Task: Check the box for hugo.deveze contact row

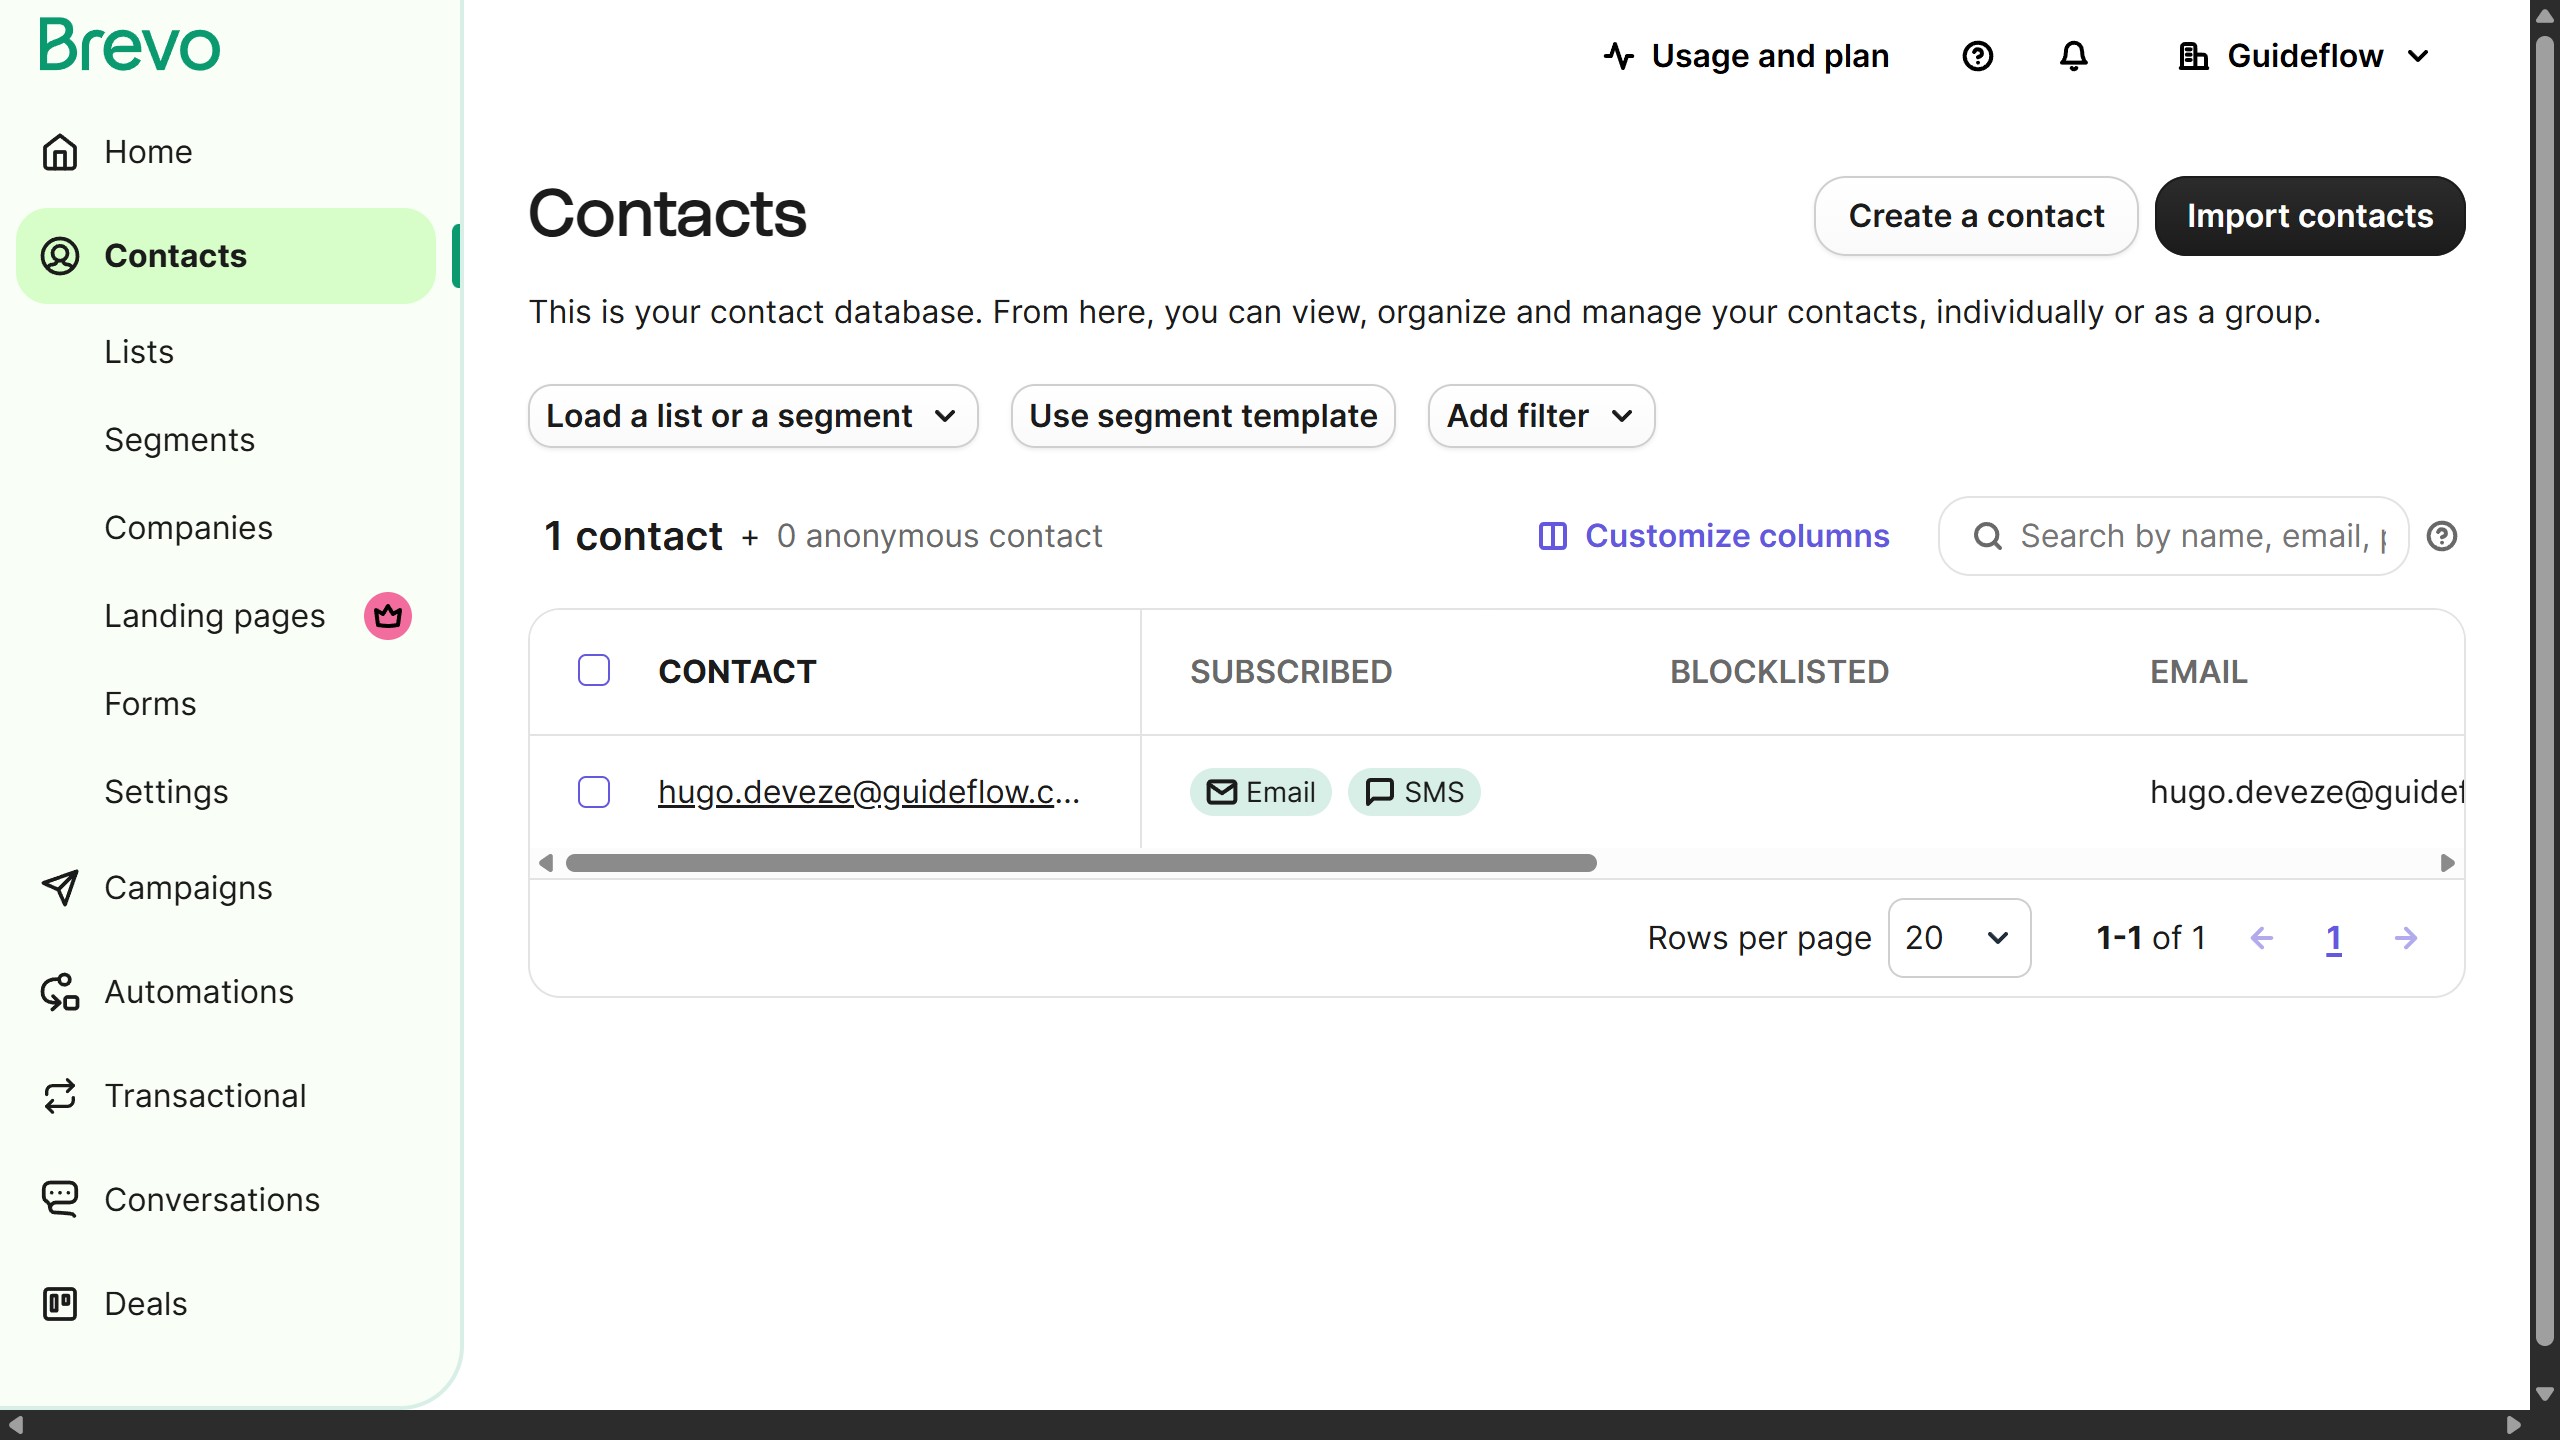Action: (x=594, y=792)
